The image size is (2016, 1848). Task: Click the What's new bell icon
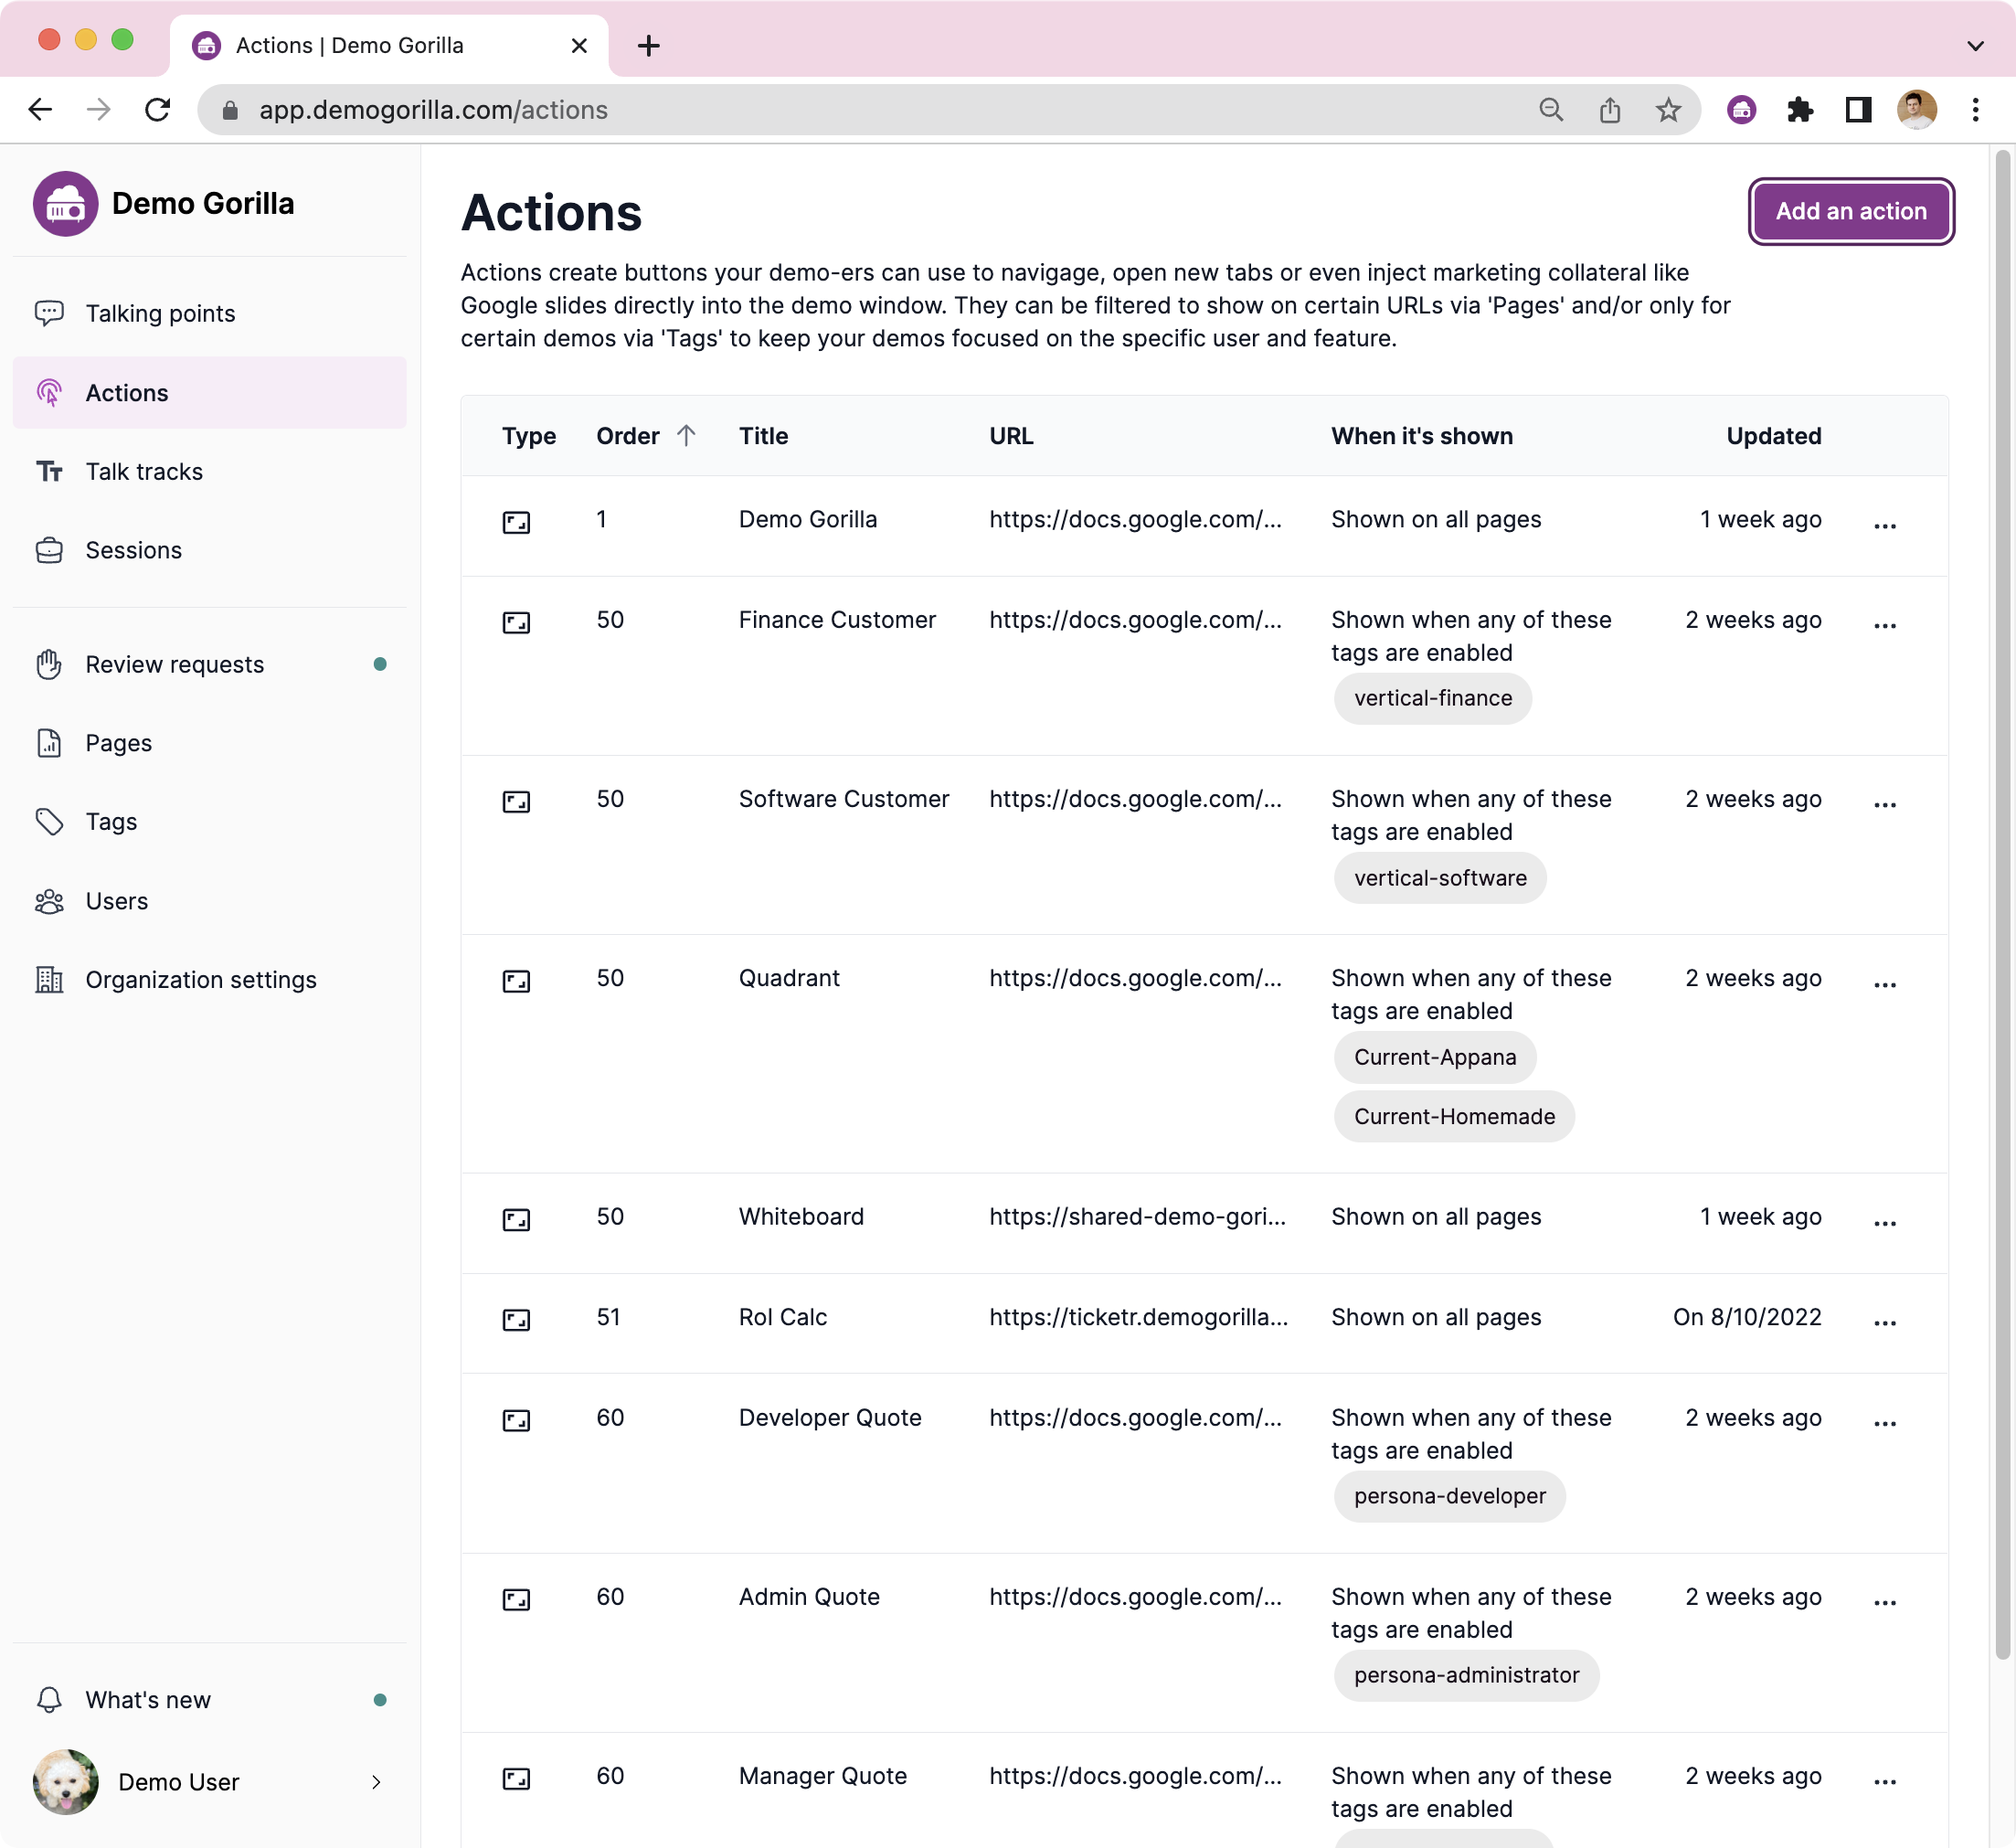click(49, 1700)
